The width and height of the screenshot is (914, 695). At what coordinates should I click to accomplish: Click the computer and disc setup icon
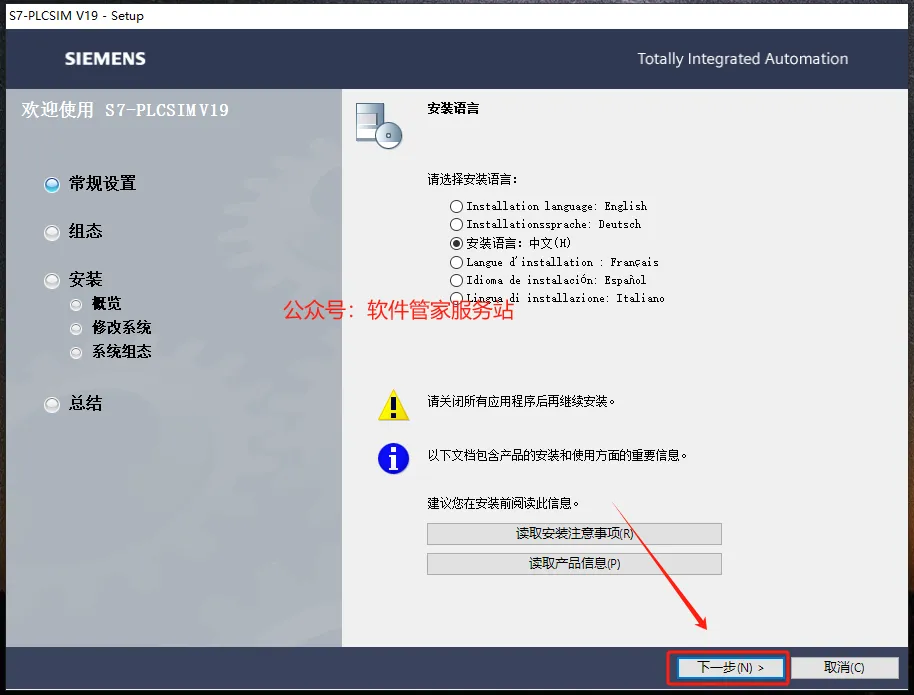[379, 125]
